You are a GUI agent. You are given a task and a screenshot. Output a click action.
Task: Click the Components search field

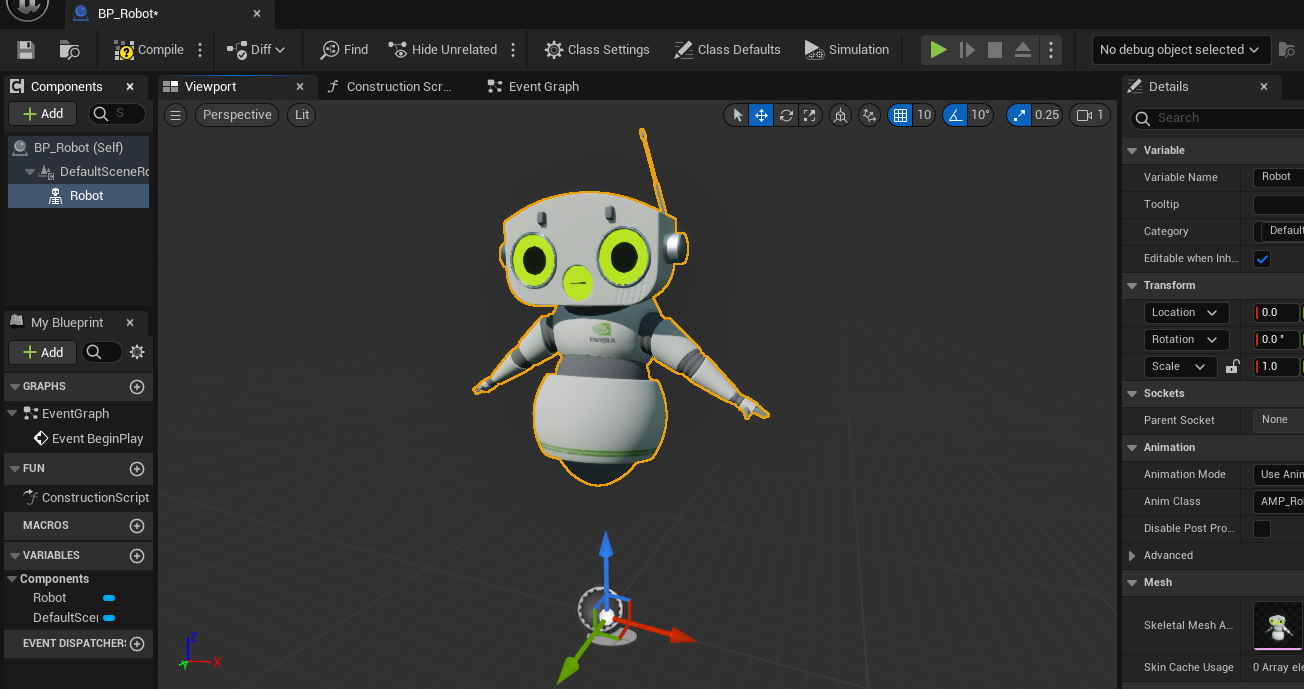(118, 114)
